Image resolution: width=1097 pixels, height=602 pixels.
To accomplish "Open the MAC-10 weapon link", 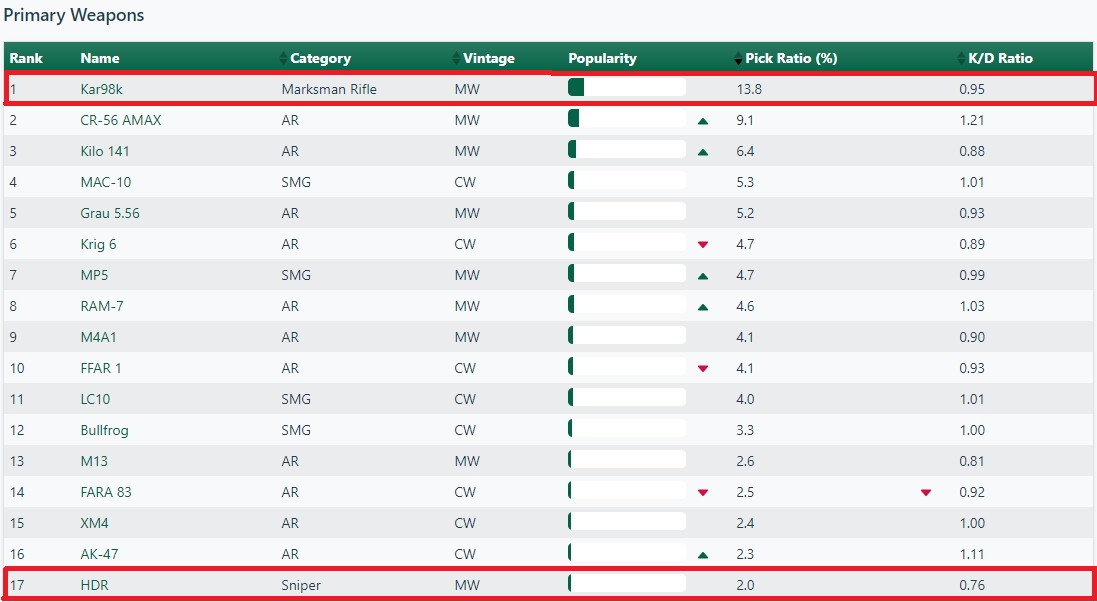I will [105, 182].
